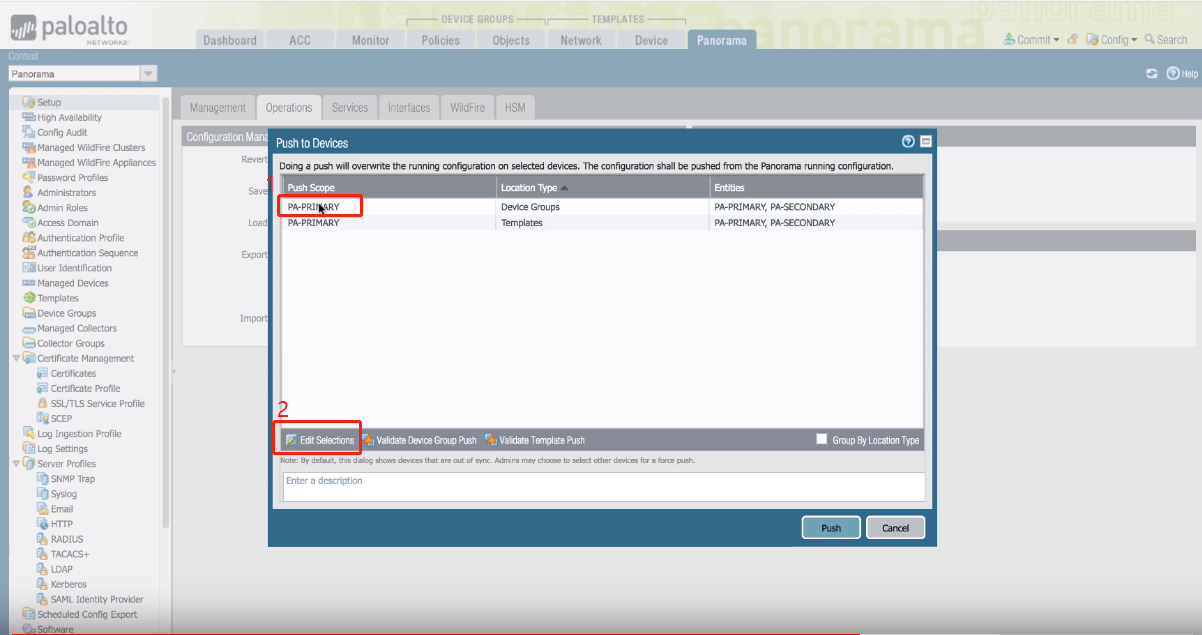
Task: Click Validate Device Group Push icon
Action: 368,440
